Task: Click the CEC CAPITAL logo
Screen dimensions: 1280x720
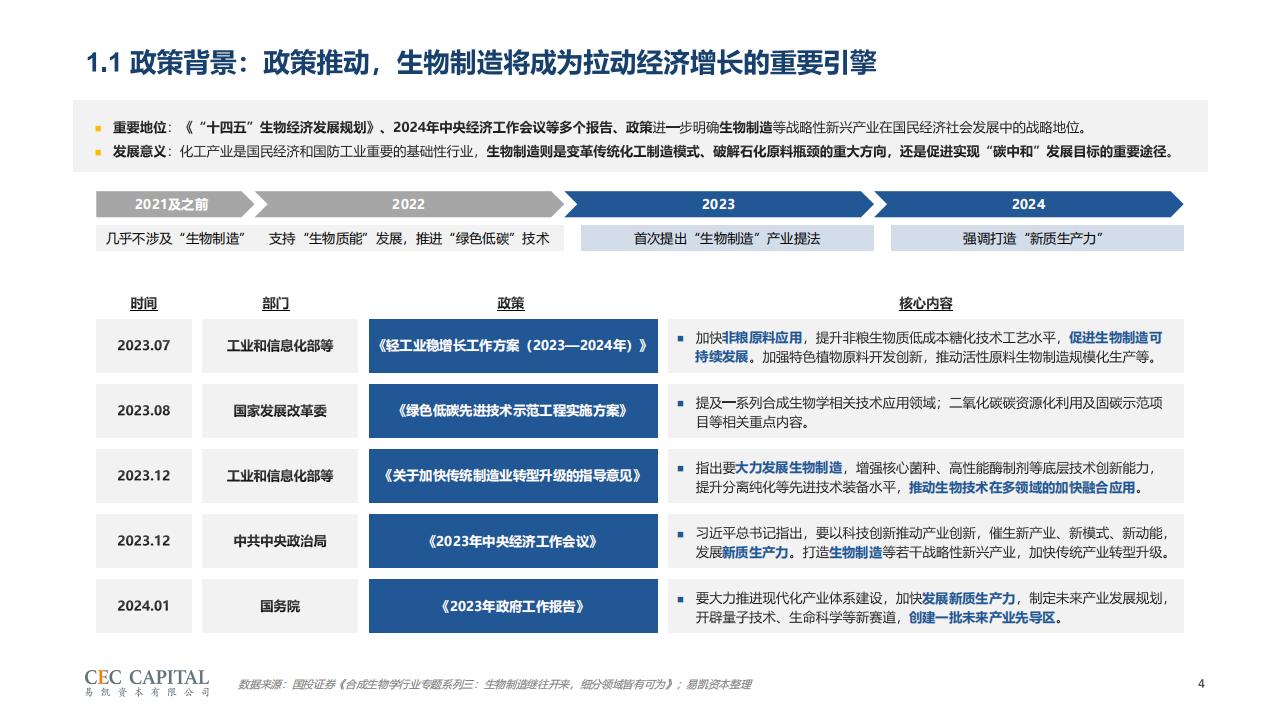Action: pos(147,683)
